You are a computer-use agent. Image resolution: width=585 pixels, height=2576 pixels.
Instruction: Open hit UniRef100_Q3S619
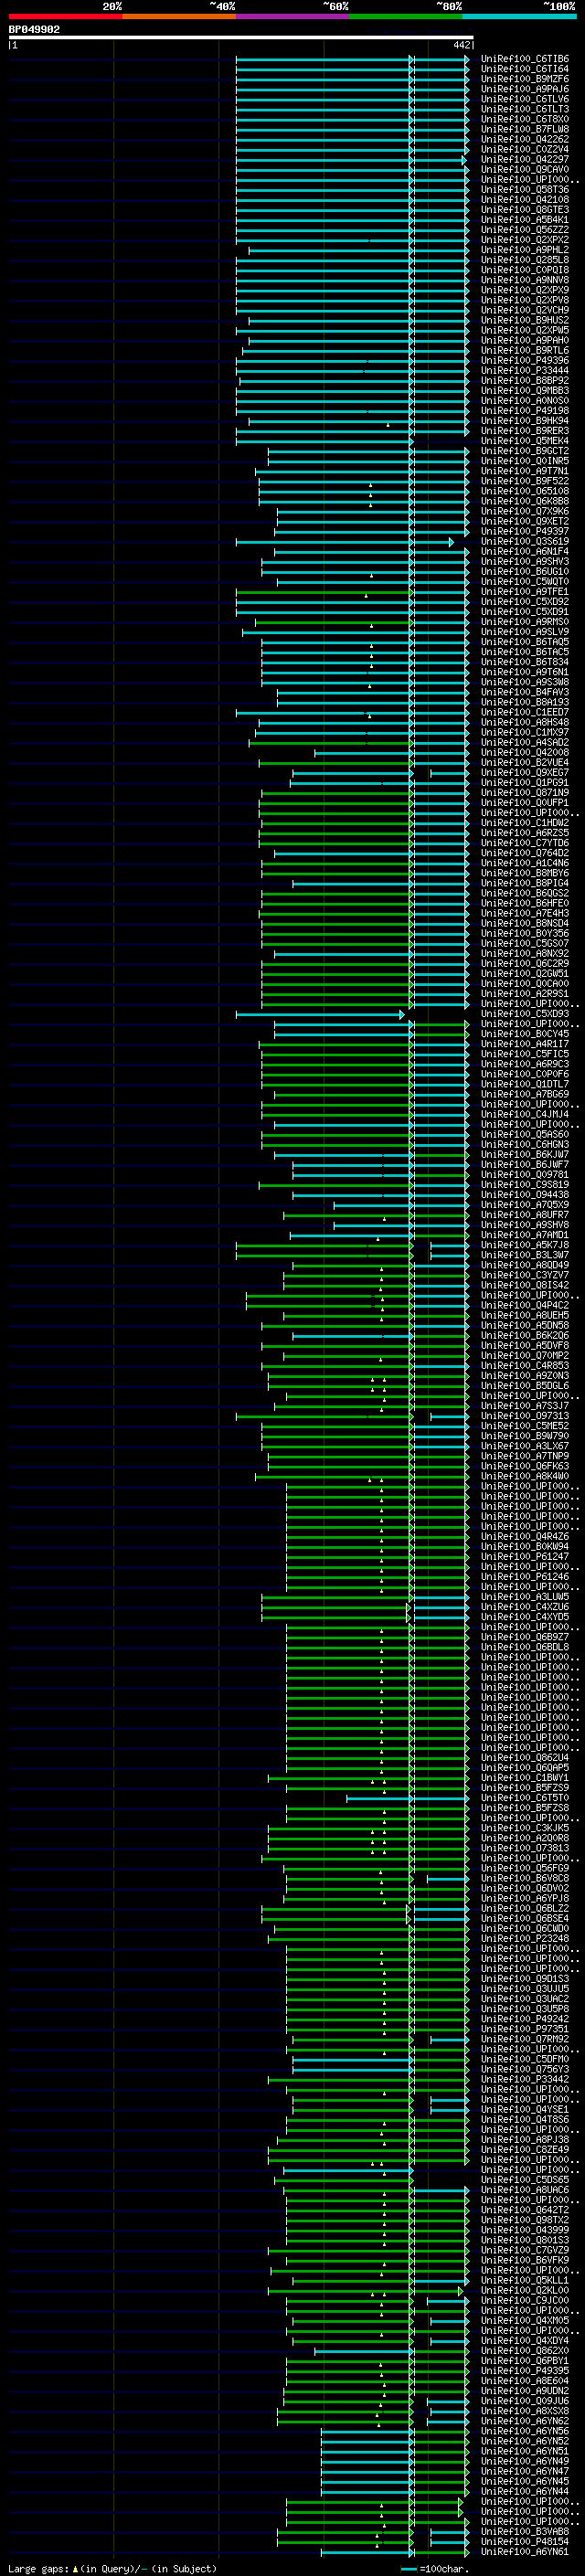[525, 541]
